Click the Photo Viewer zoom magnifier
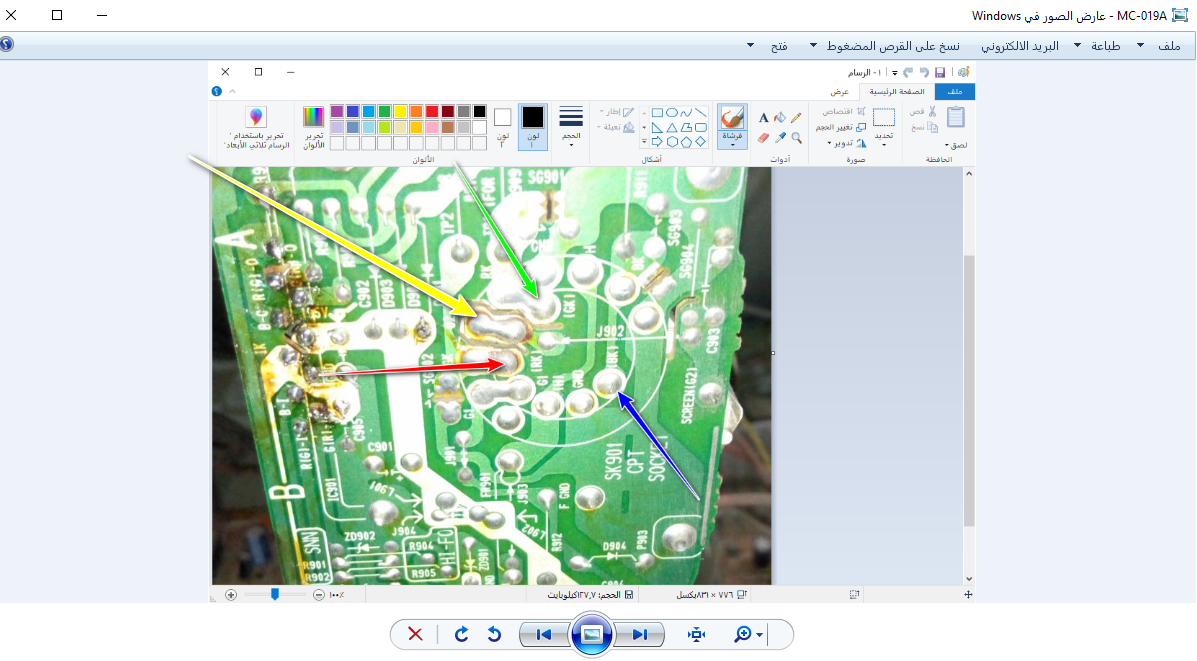 [x=742, y=634]
